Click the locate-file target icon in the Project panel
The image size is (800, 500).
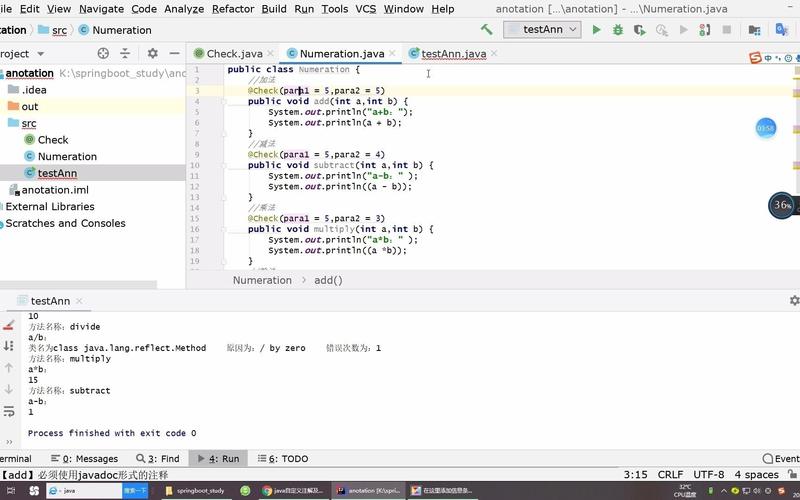tap(103, 53)
